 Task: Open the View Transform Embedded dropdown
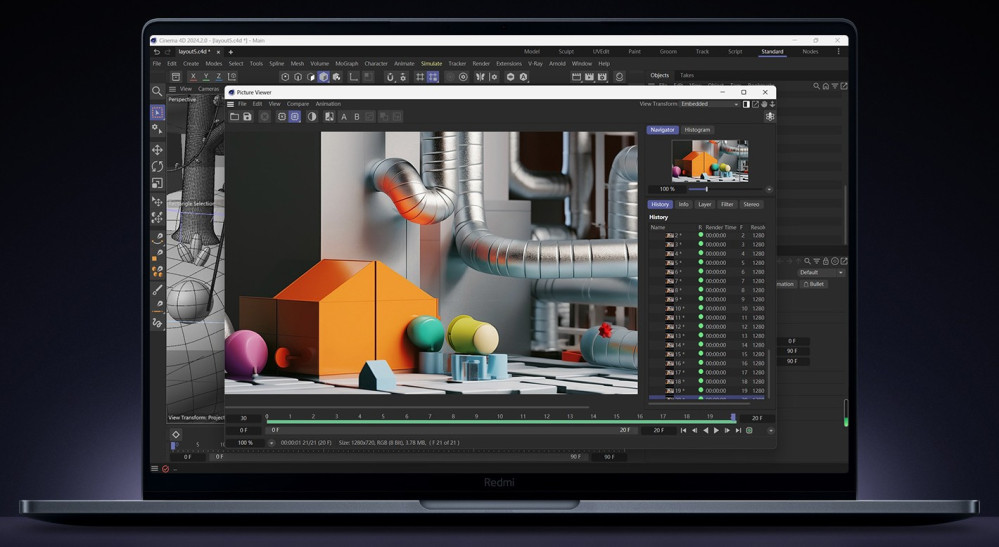click(x=709, y=104)
